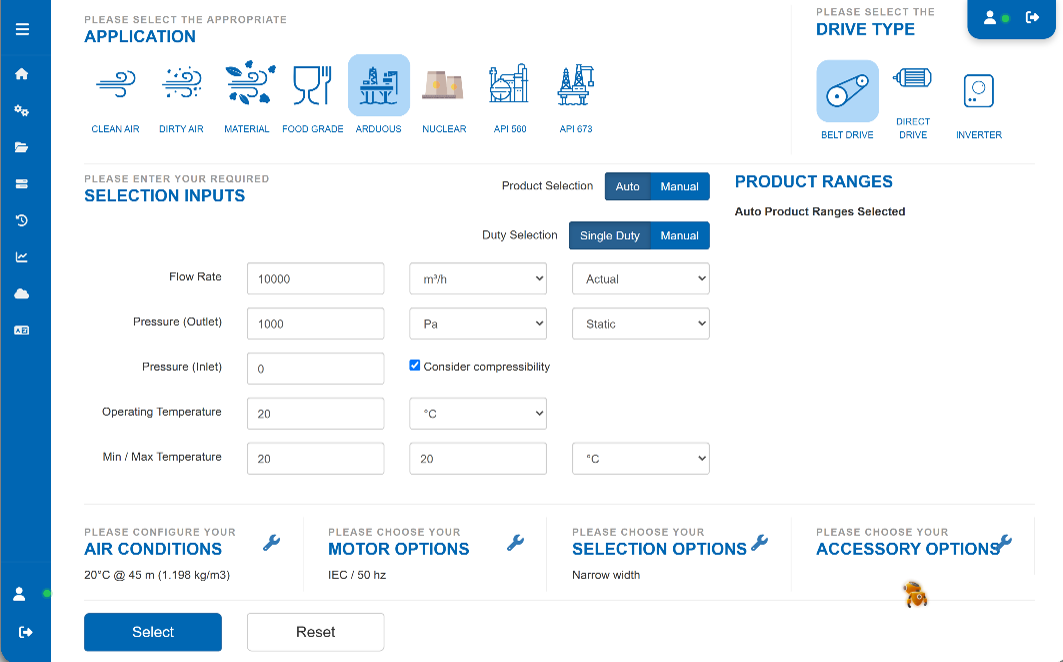The width and height of the screenshot is (1063, 662).
Task: Click '20°C @ 45 m (1.198 kg/m3)' text
Action: 157,575
